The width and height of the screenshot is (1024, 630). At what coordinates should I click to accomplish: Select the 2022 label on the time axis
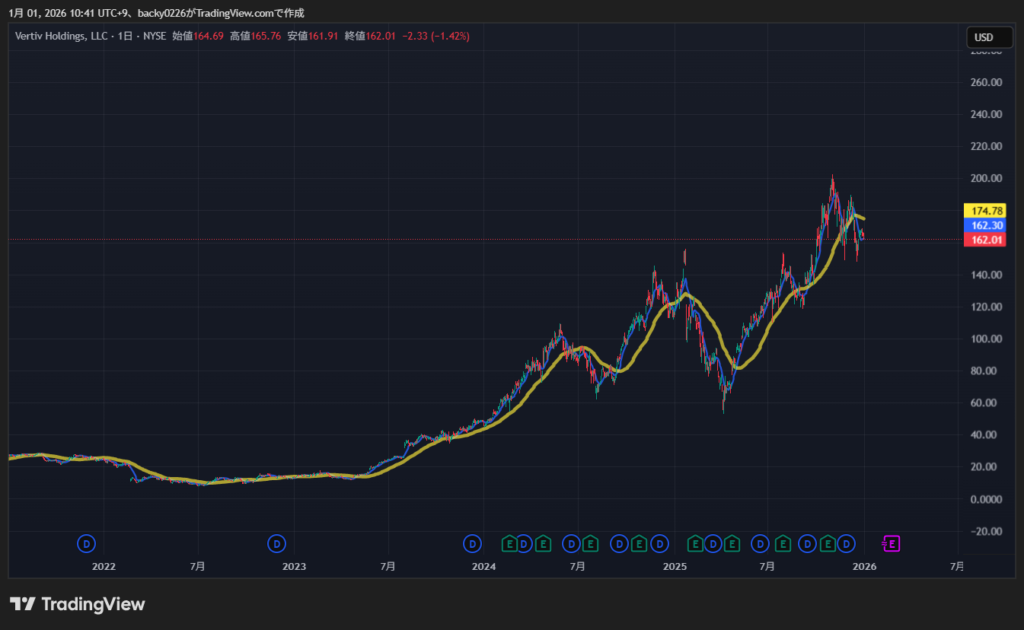(x=104, y=566)
